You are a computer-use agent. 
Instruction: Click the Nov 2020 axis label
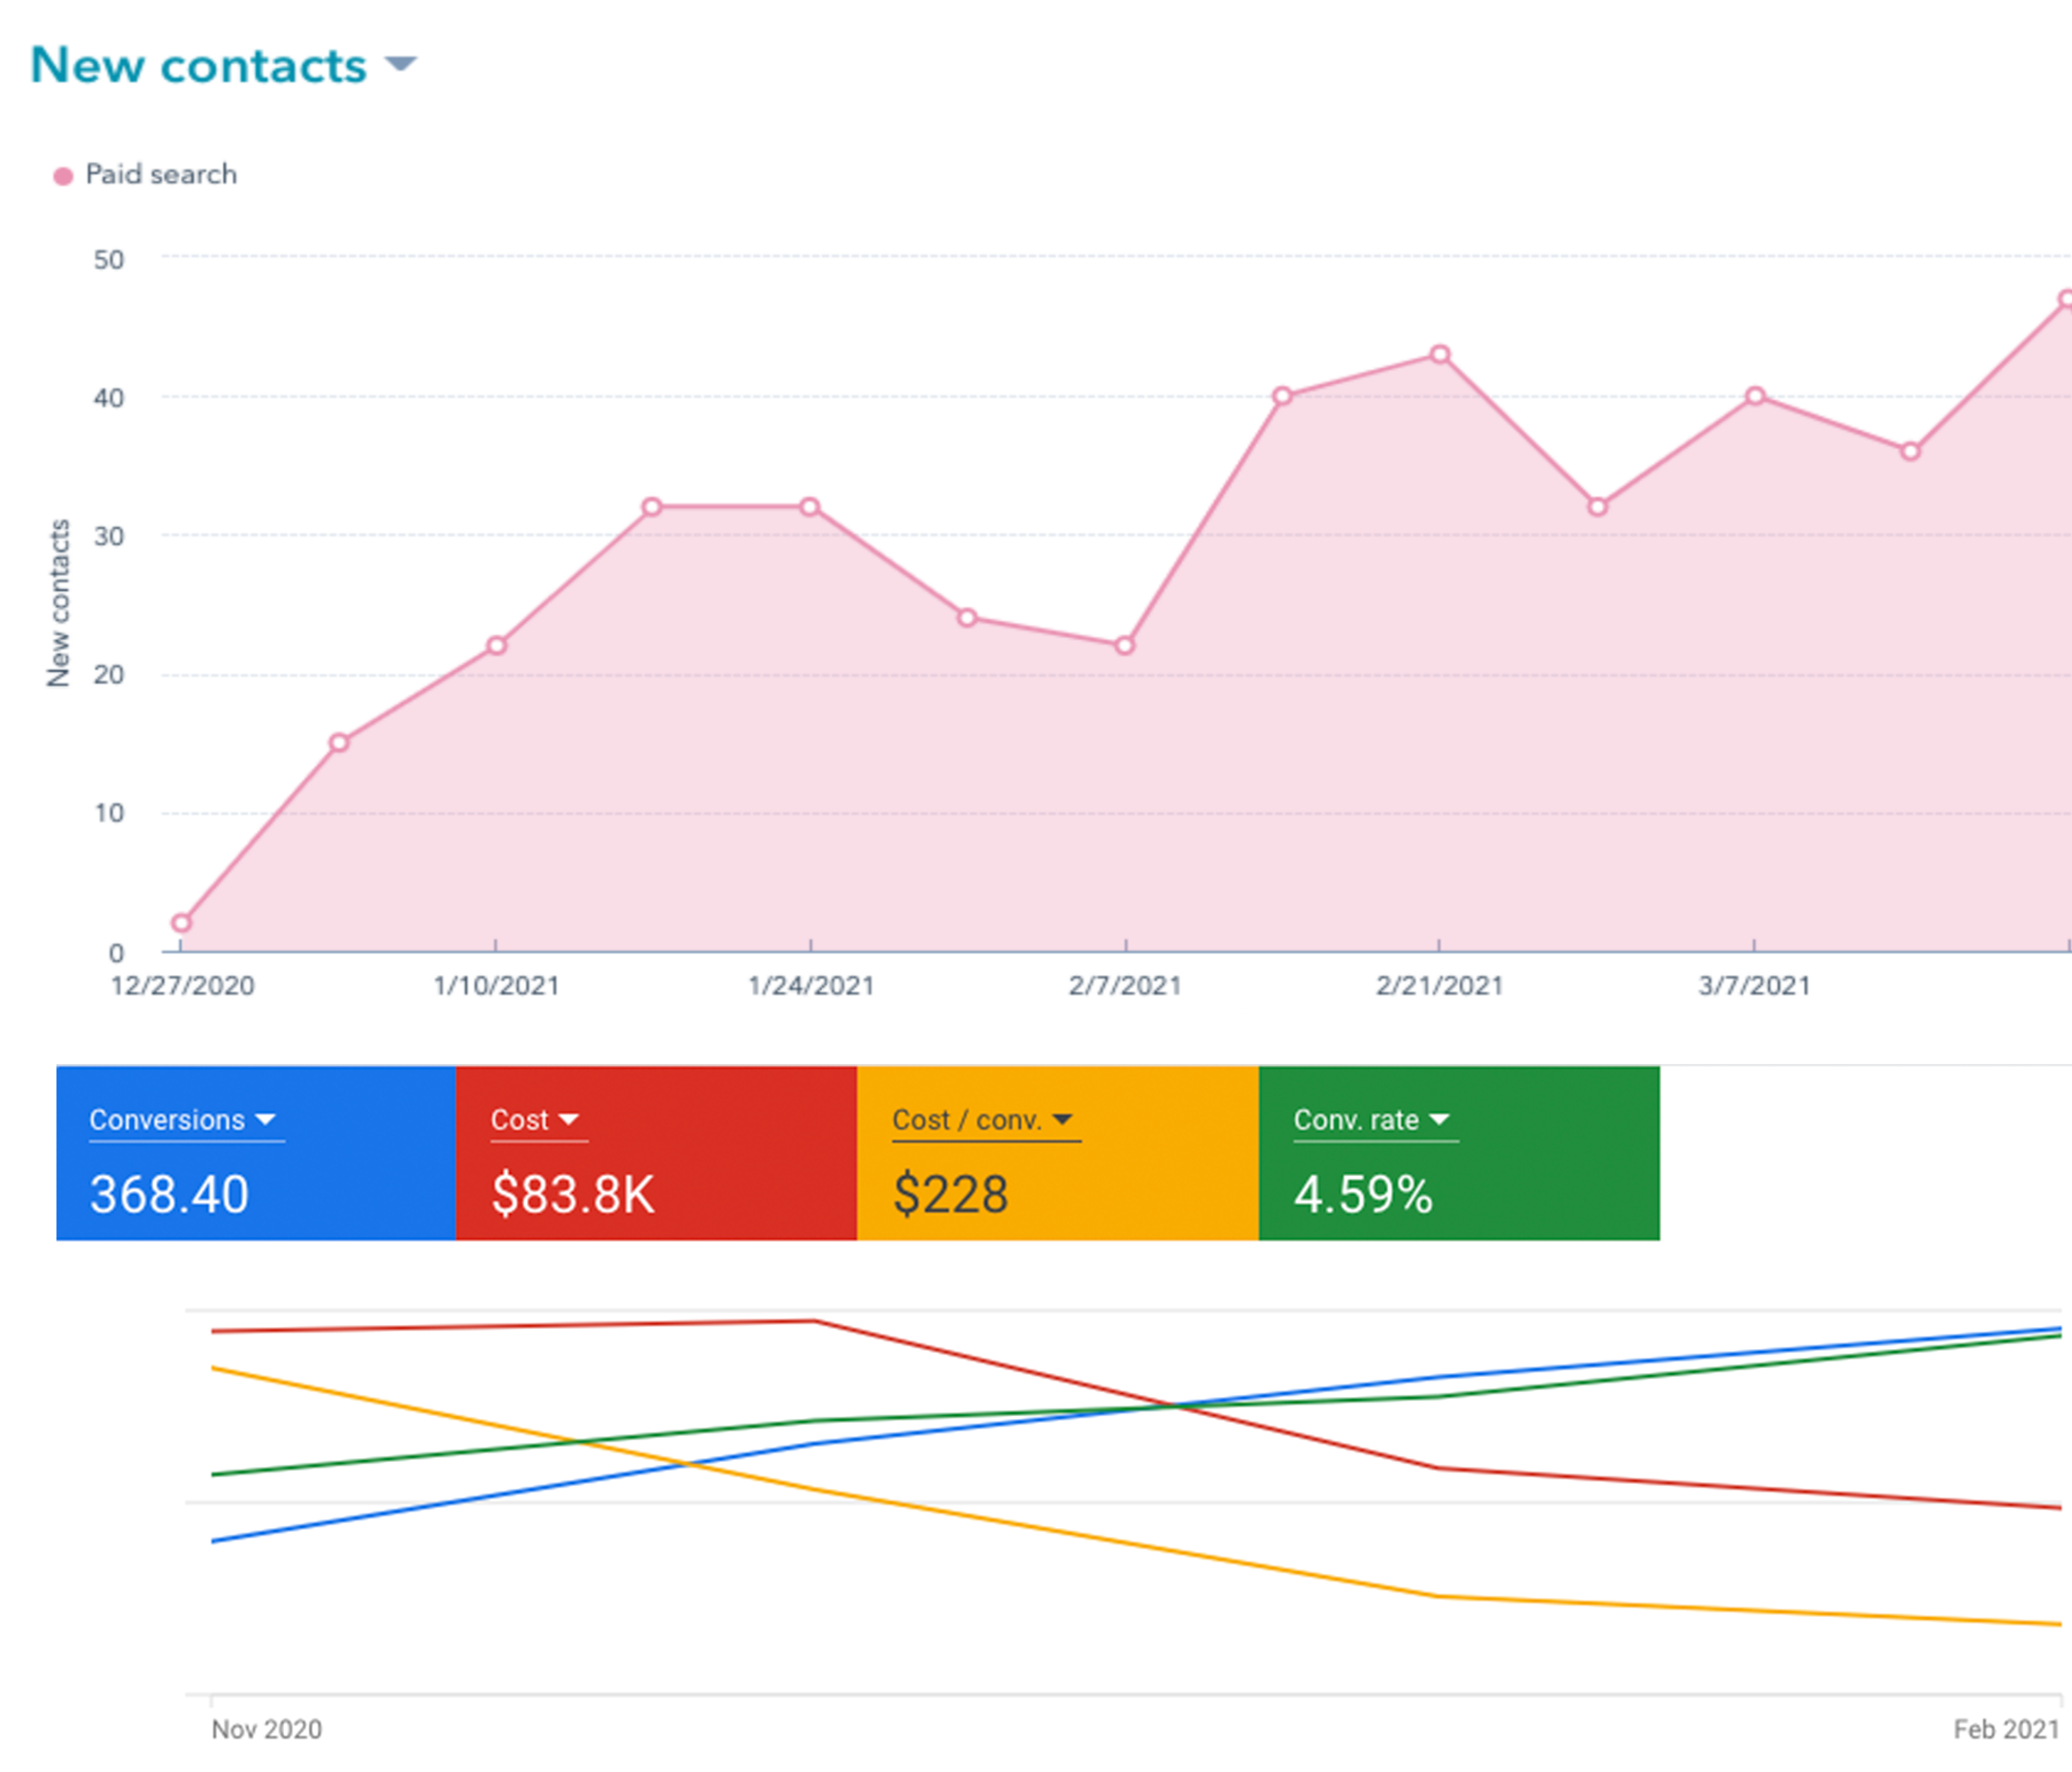tap(267, 1729)
